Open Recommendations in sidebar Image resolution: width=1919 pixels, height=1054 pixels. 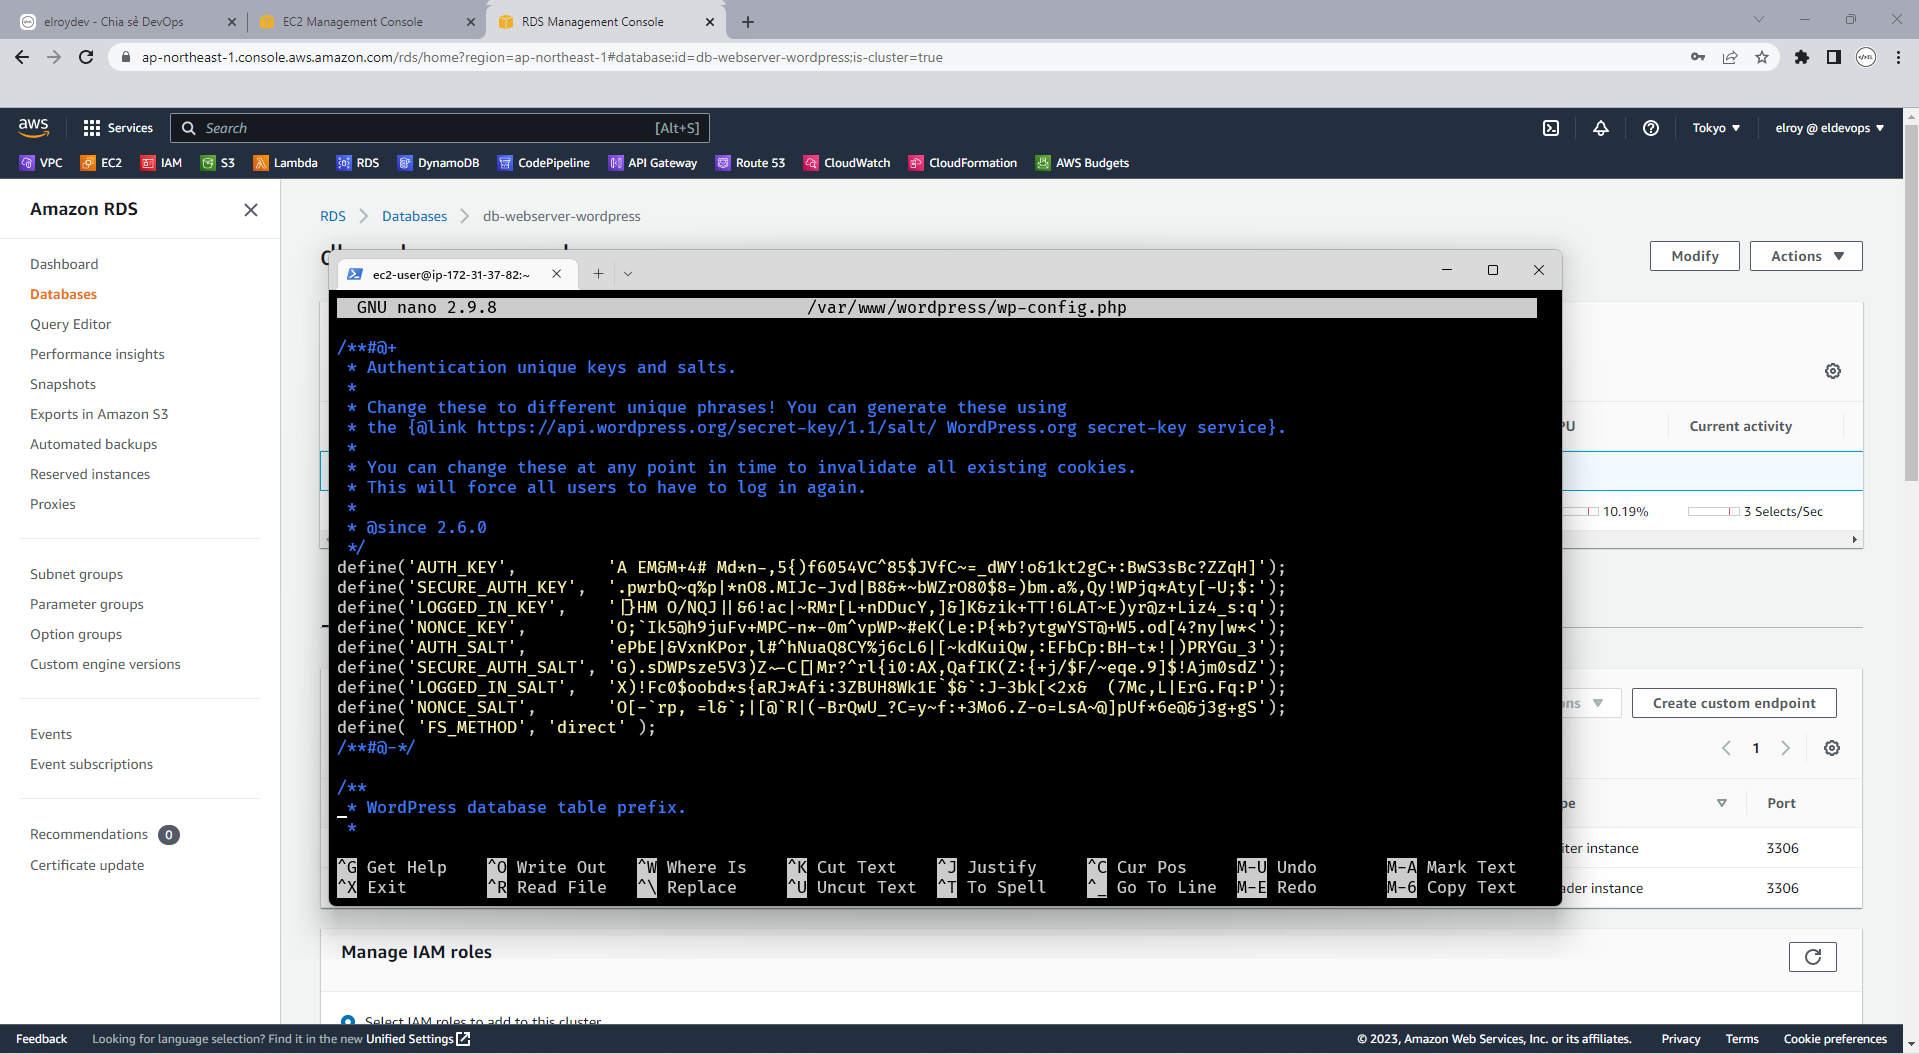coord(89,834)
